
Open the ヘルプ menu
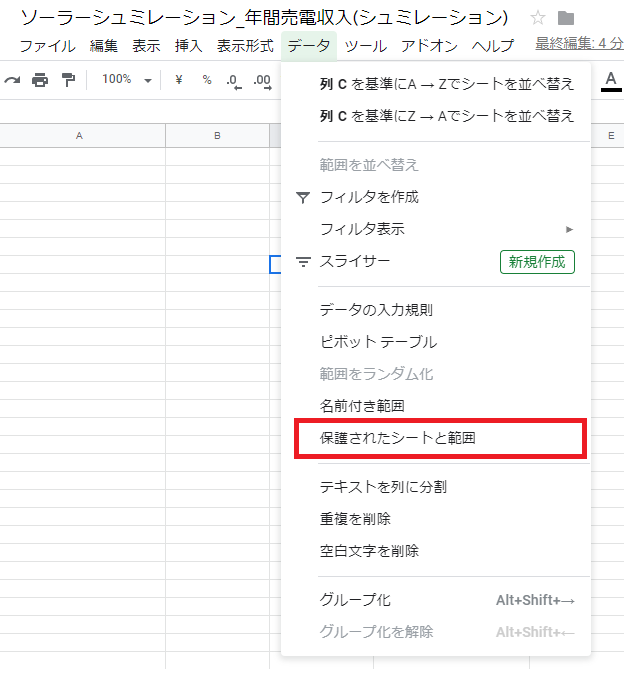493,46
